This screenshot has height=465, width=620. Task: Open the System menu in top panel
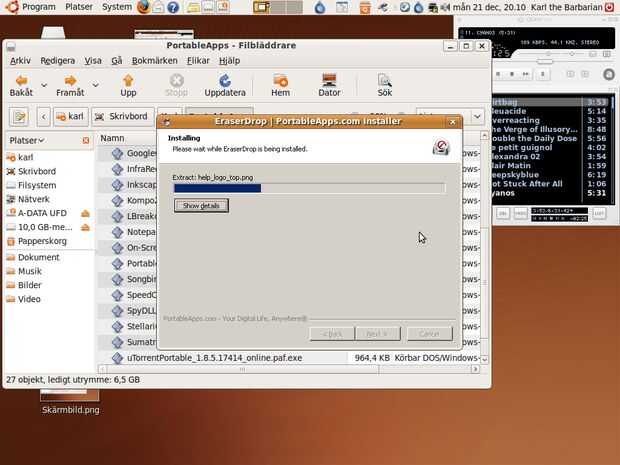pos(117,7)
